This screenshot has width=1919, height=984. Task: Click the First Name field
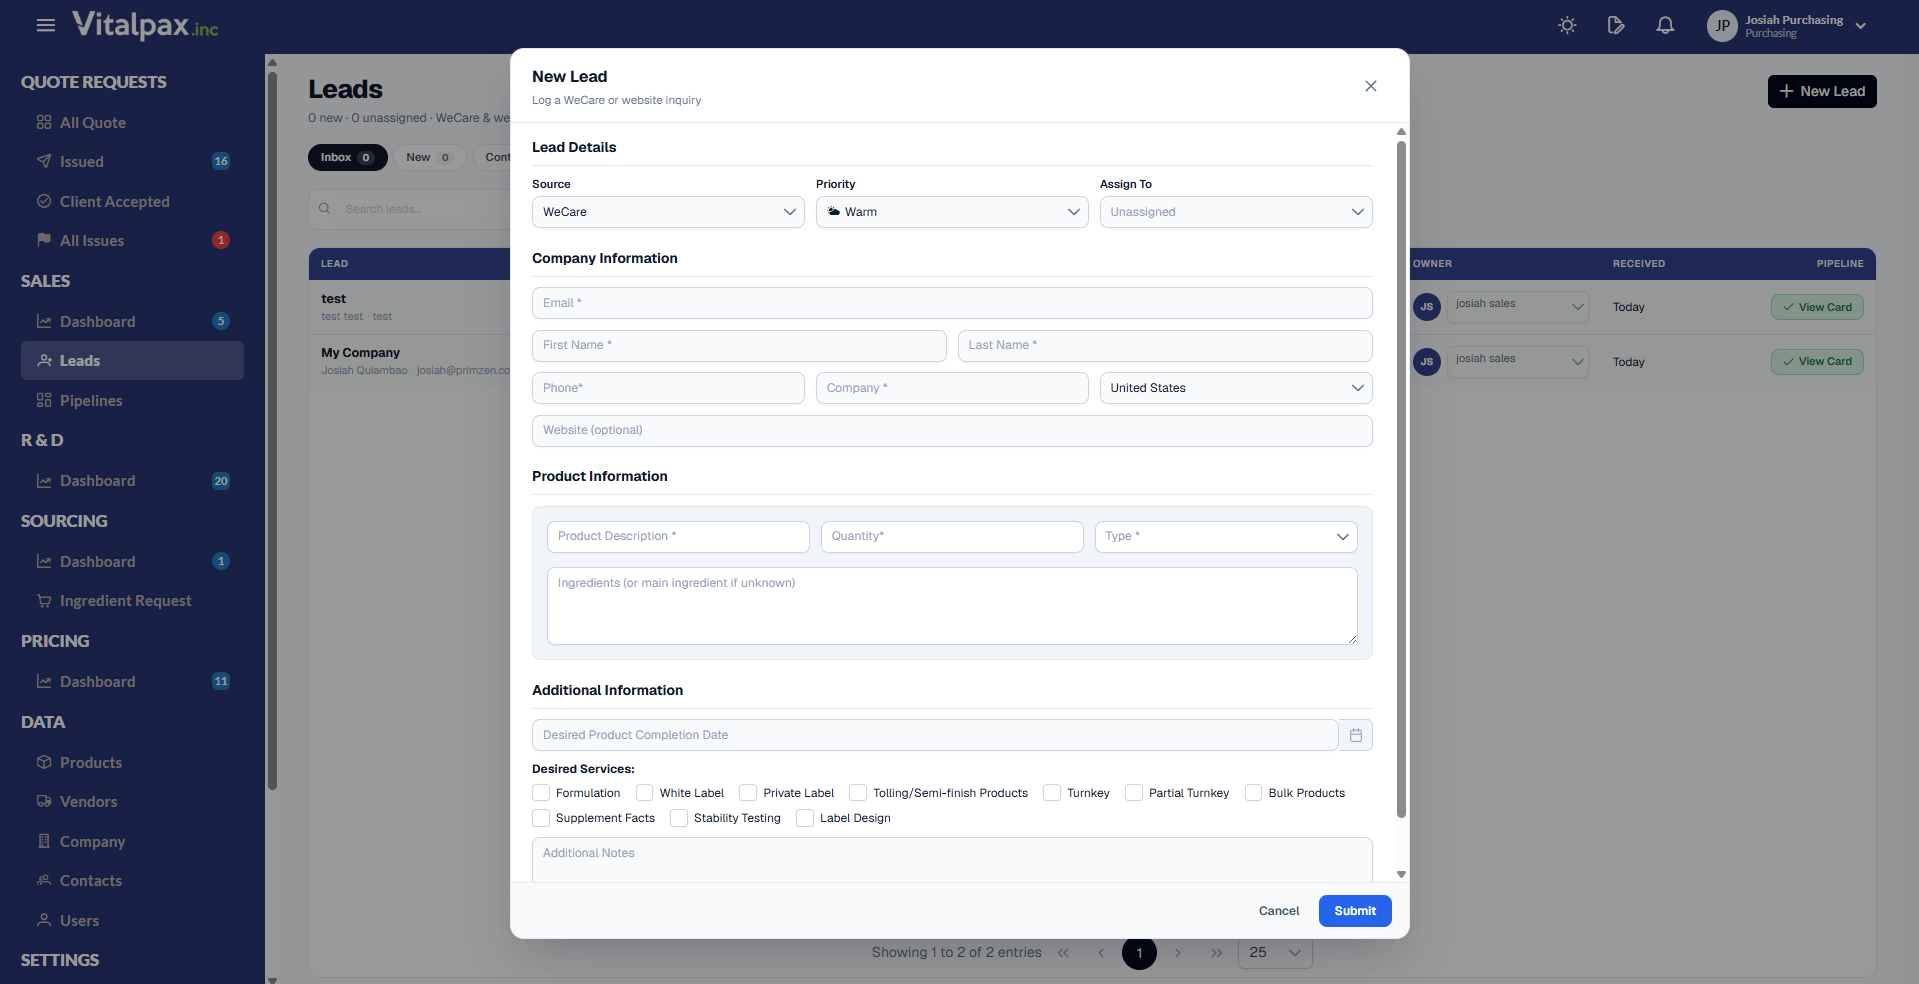point(739,346)
